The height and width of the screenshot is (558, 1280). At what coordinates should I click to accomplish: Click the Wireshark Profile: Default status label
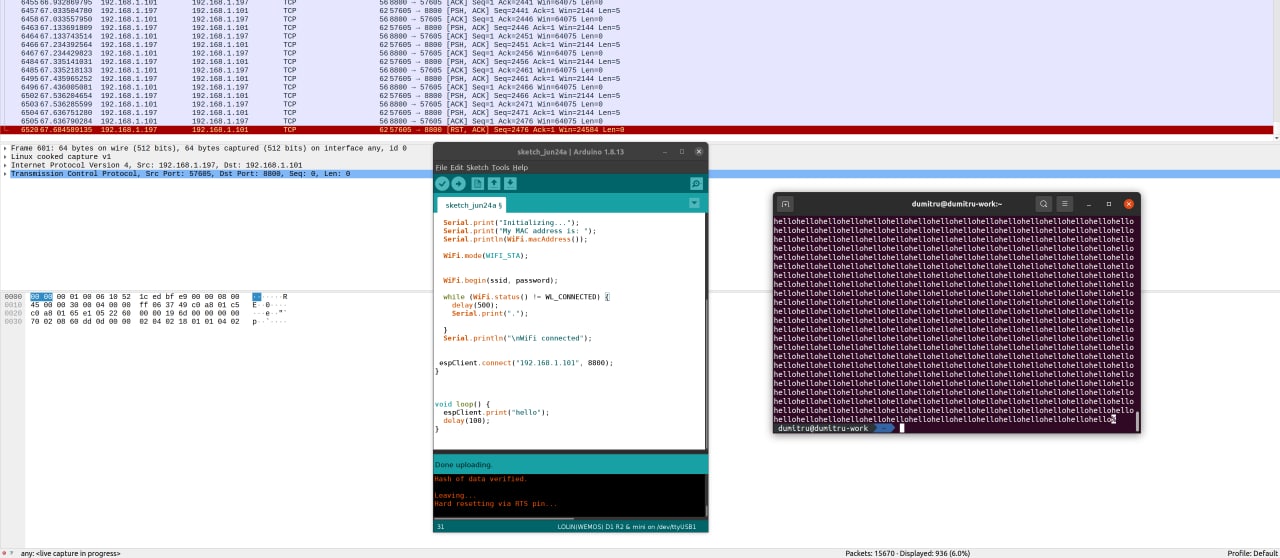[x=1252, y=553]
